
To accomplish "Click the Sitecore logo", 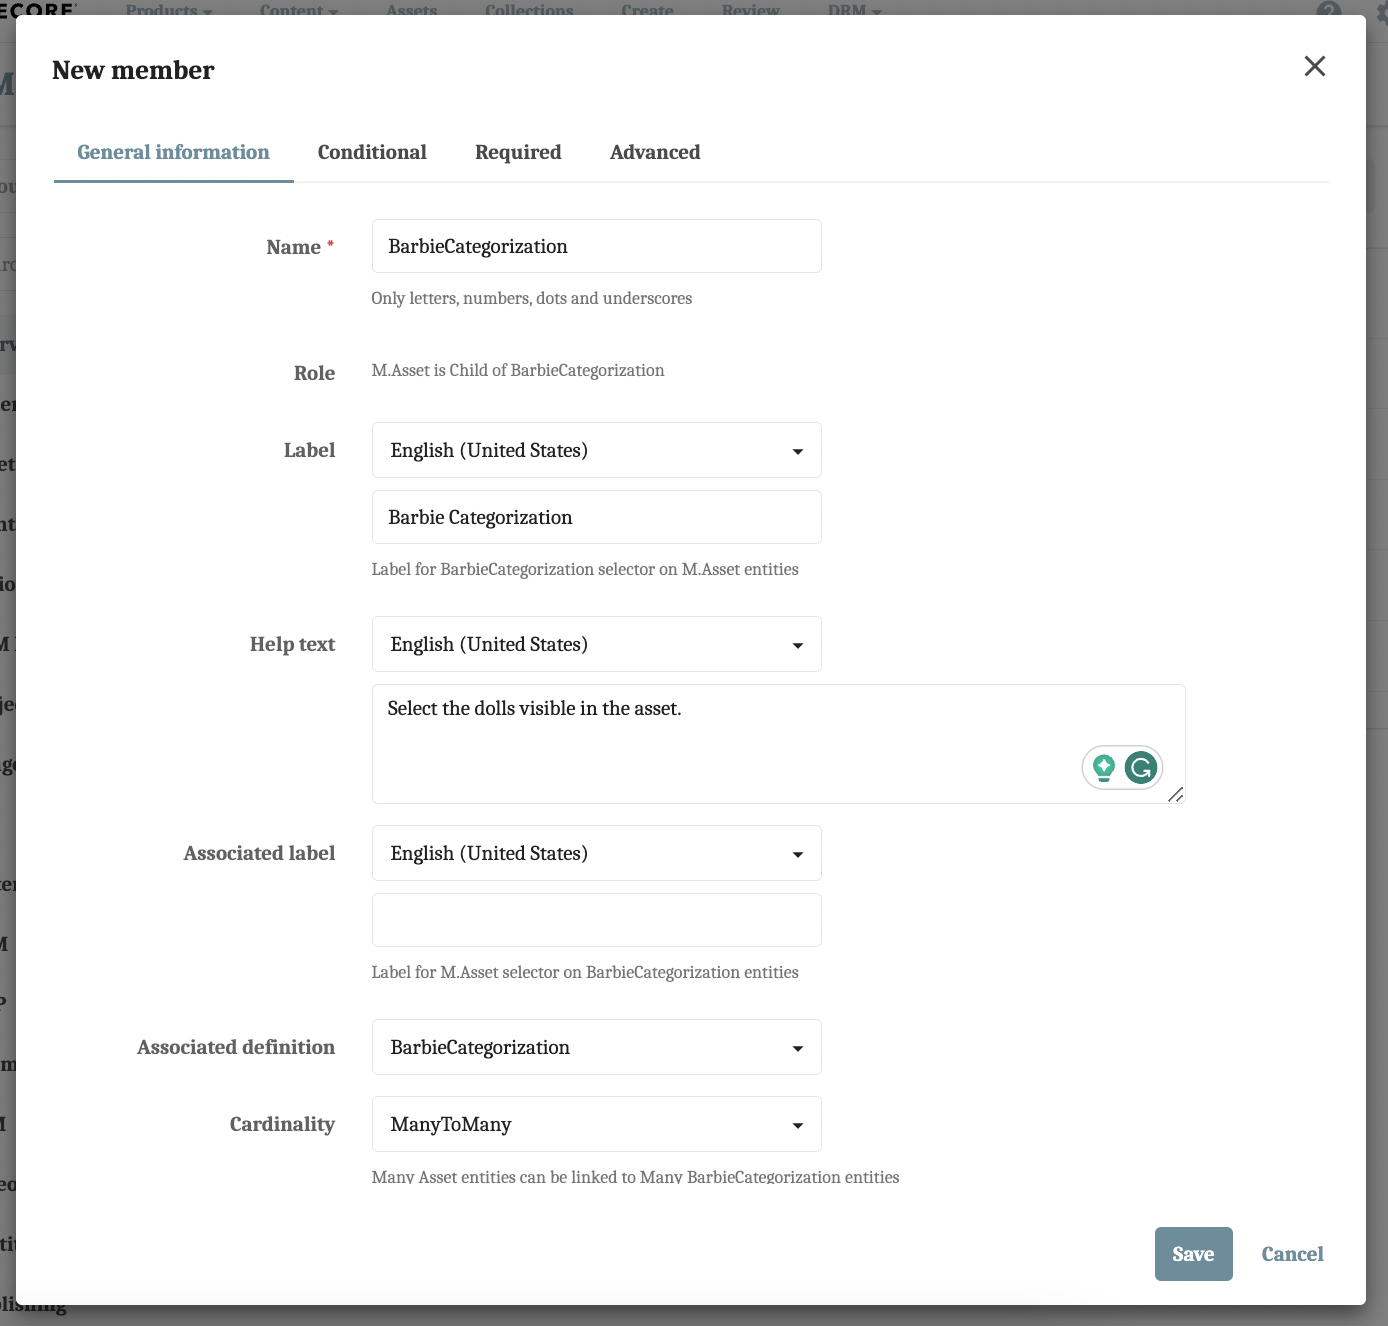I will click(35, 10).
